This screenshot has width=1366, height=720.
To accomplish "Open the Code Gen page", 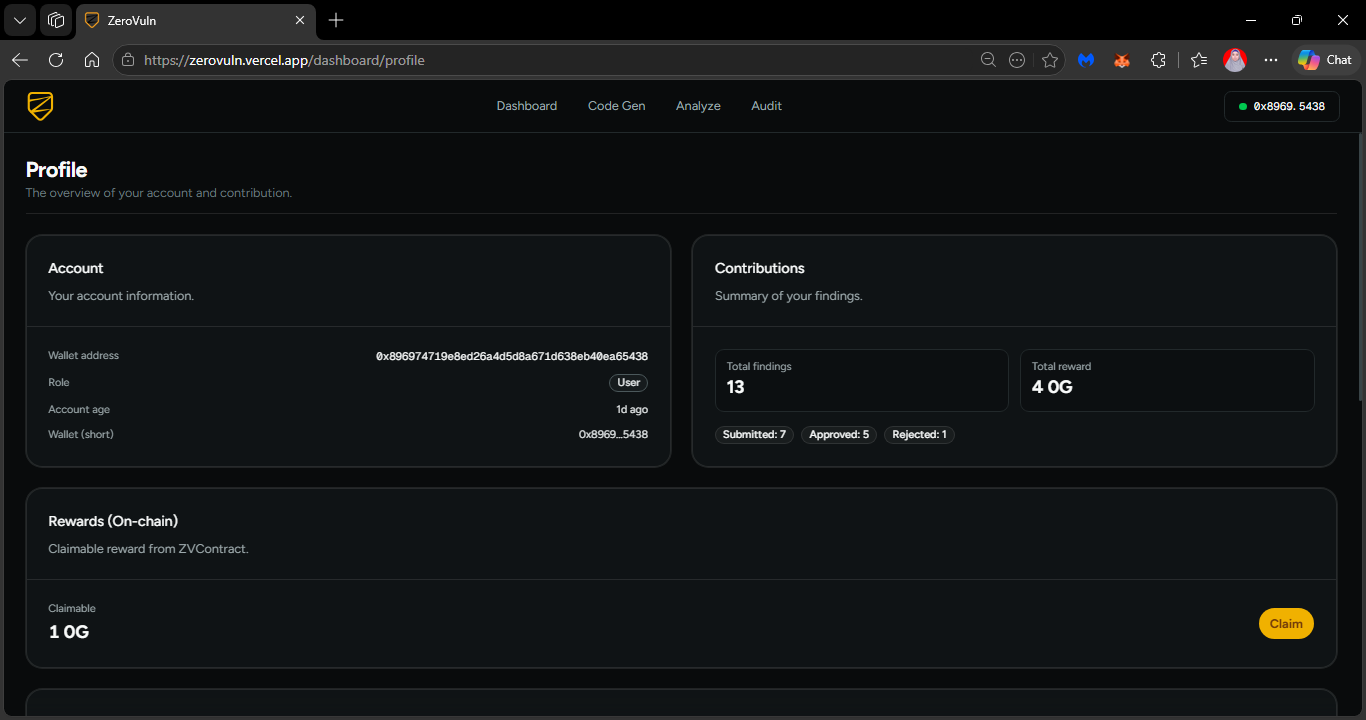I will coord(617,106).
